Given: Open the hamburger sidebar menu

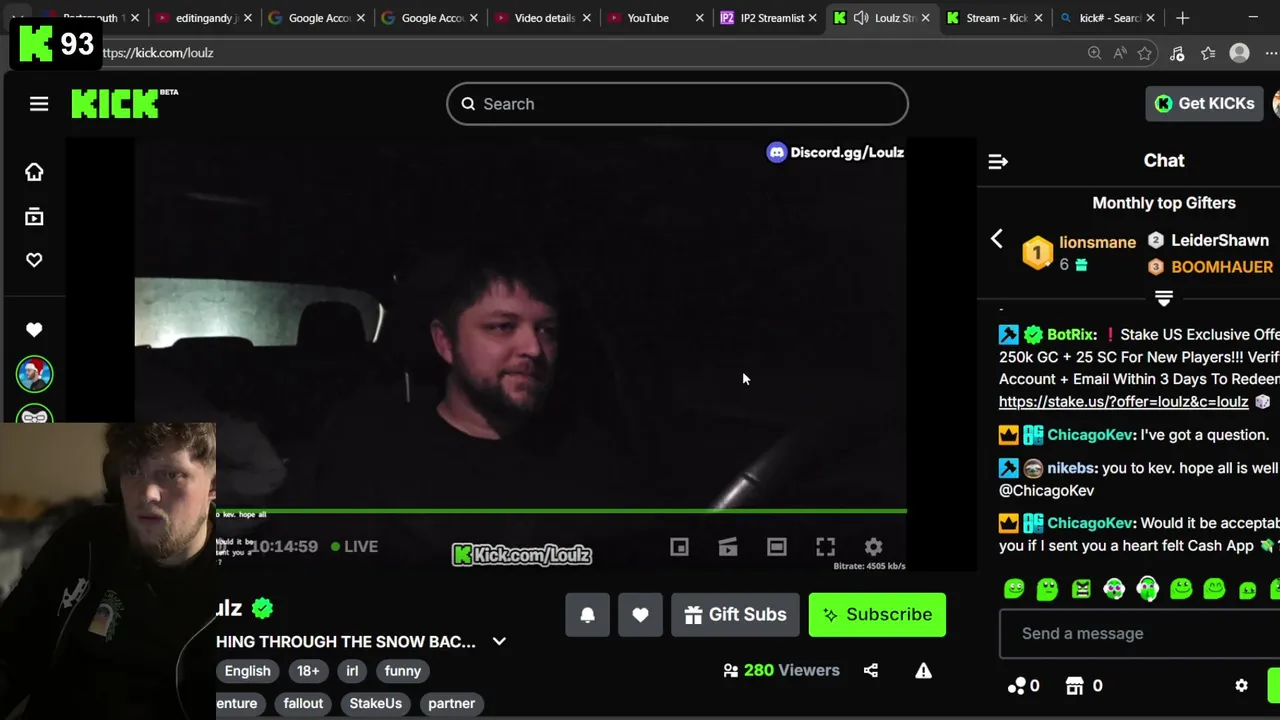Looking at the screenshot, I should [x=39, y=104].
